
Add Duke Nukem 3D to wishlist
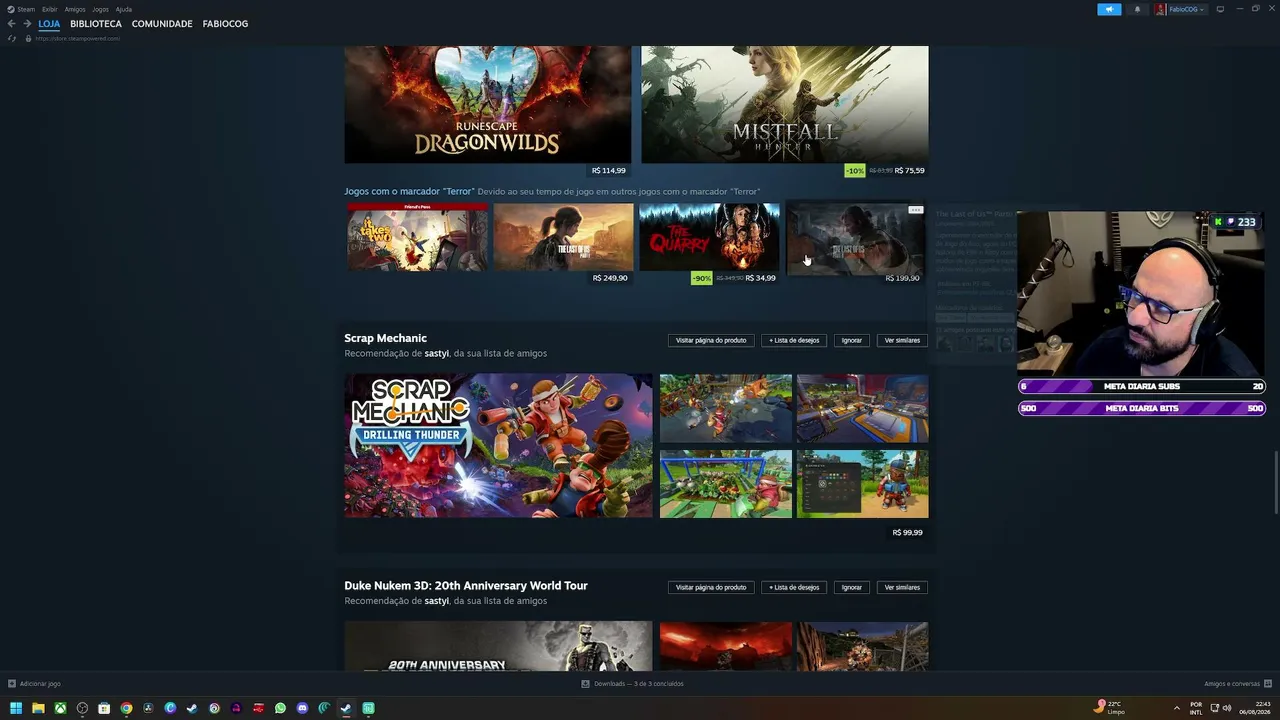(794, 587)
